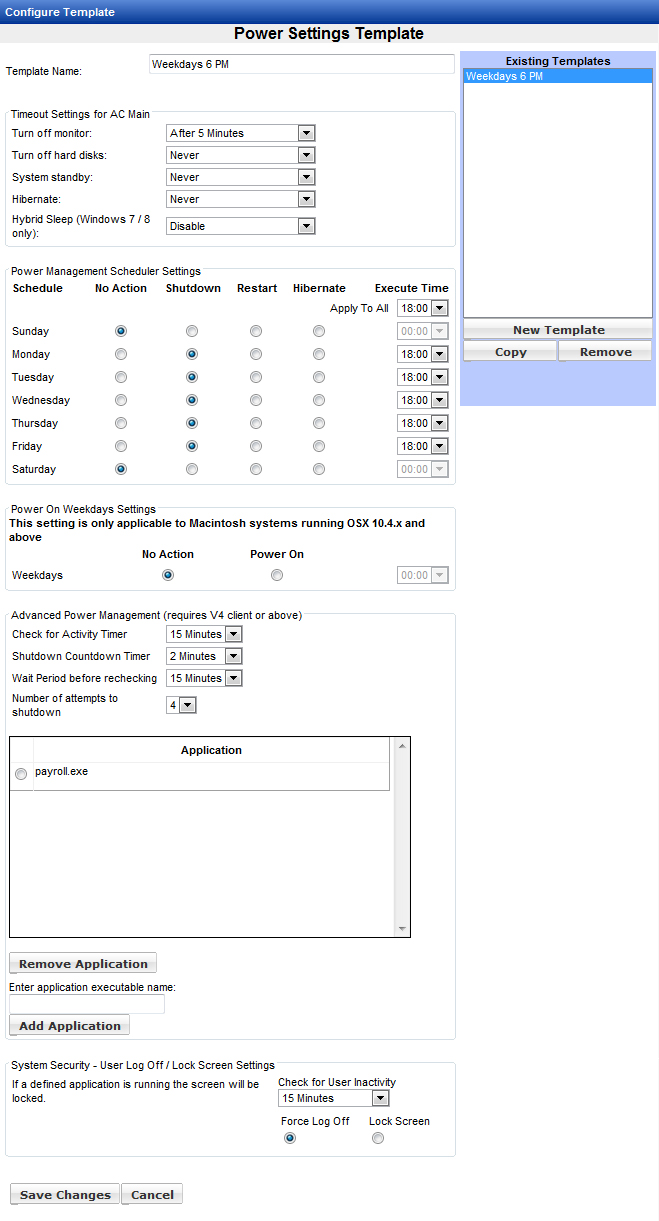This screenshot has width=659, height=1221.
Task: Set Wednesday to No Action
Action: (121, 400)
